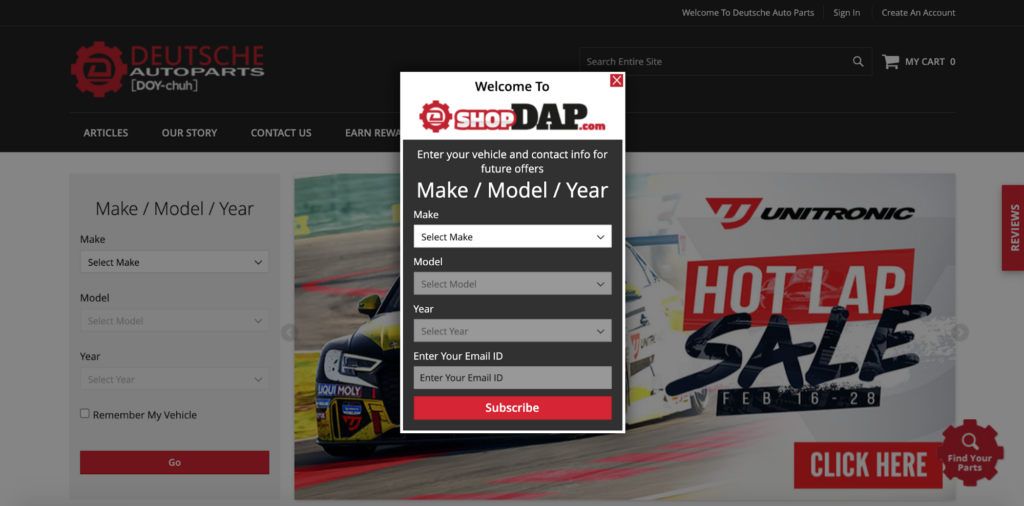The width and height of the screenshot is (1024, 506).
Task: Click the Find Your Parts gear badge
Action: pos(970,453)
